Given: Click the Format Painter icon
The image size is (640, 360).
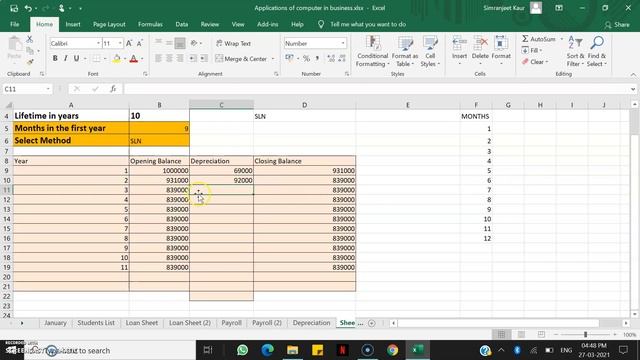Looking at the screenshot, I should (x=29, y=62).
